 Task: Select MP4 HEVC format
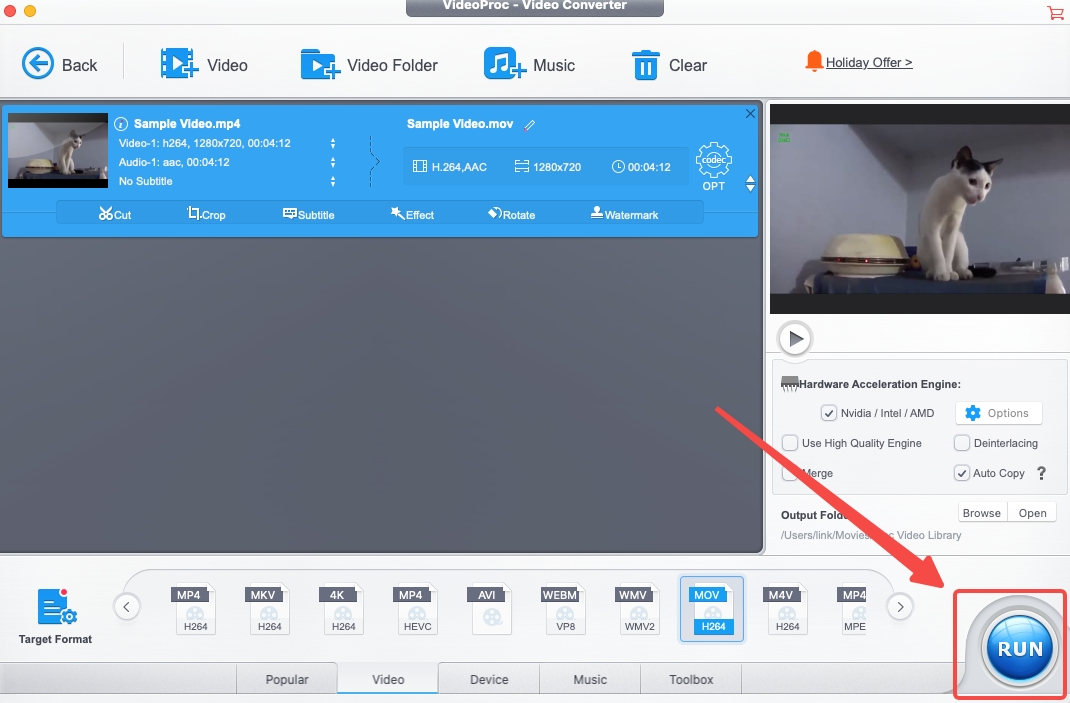click(x=415, y=609)
